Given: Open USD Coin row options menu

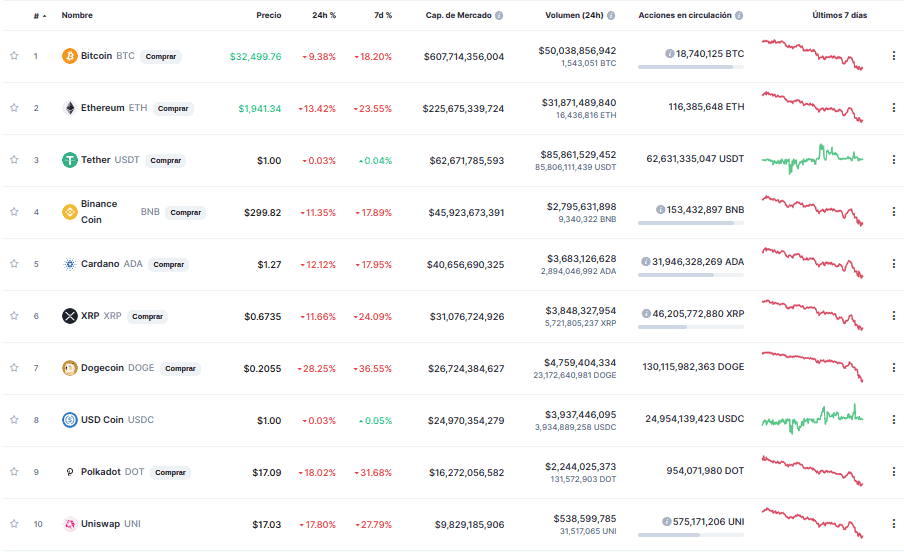Looking at the screenshot, I should [x=894, y=419].
